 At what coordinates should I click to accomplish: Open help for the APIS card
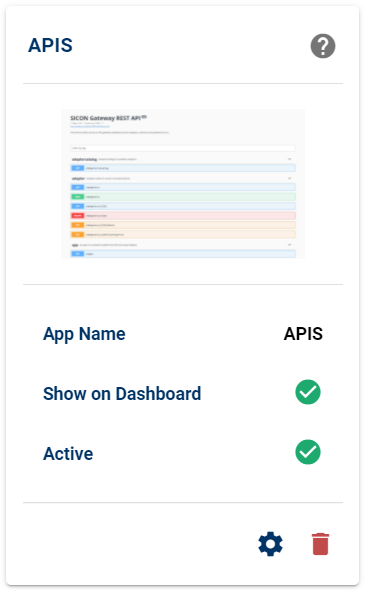click(x=323, y=46)
